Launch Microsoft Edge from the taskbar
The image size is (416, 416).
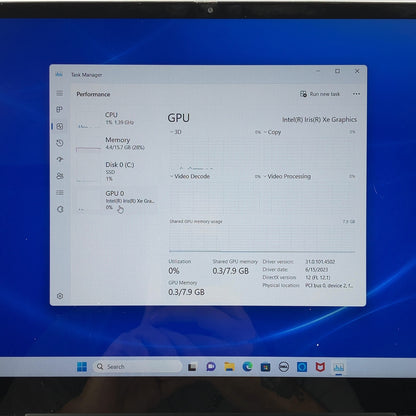point(247,367)
